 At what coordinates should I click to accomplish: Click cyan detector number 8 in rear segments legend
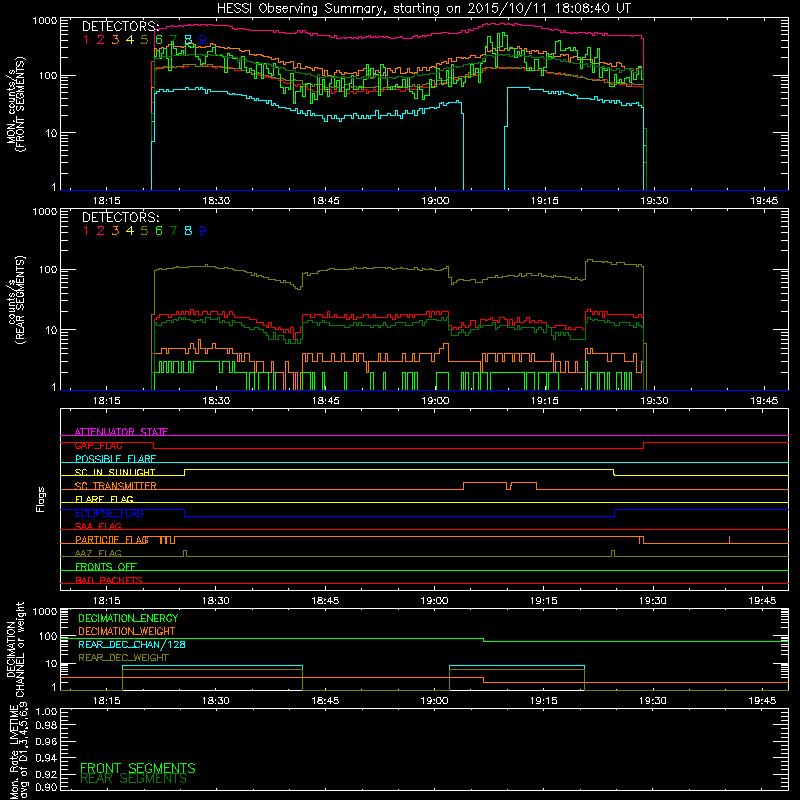tap(188, 231)
